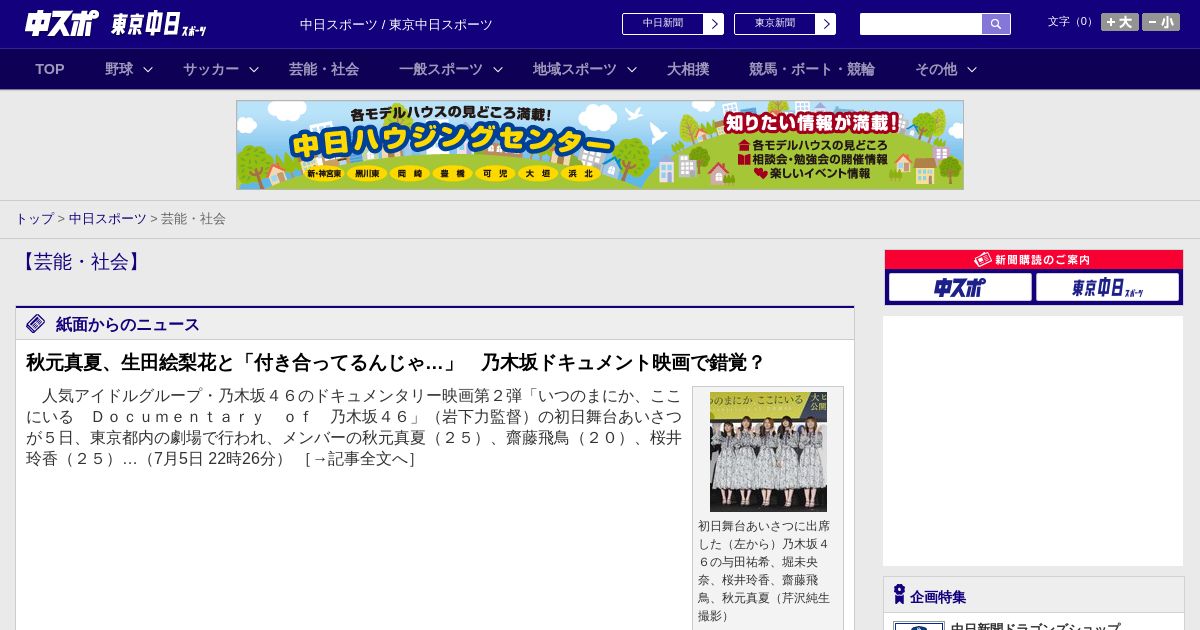The width and height of the screenshot is (1200, 630).
Task: Click the photo caption under article image
Action: [x=766, y=571]
